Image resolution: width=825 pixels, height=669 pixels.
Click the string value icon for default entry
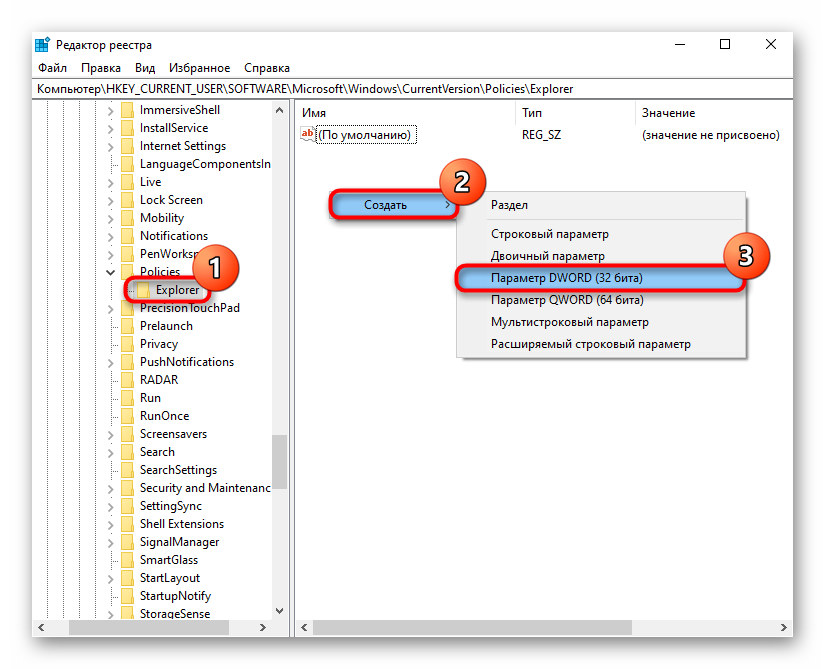click(308, 135)
